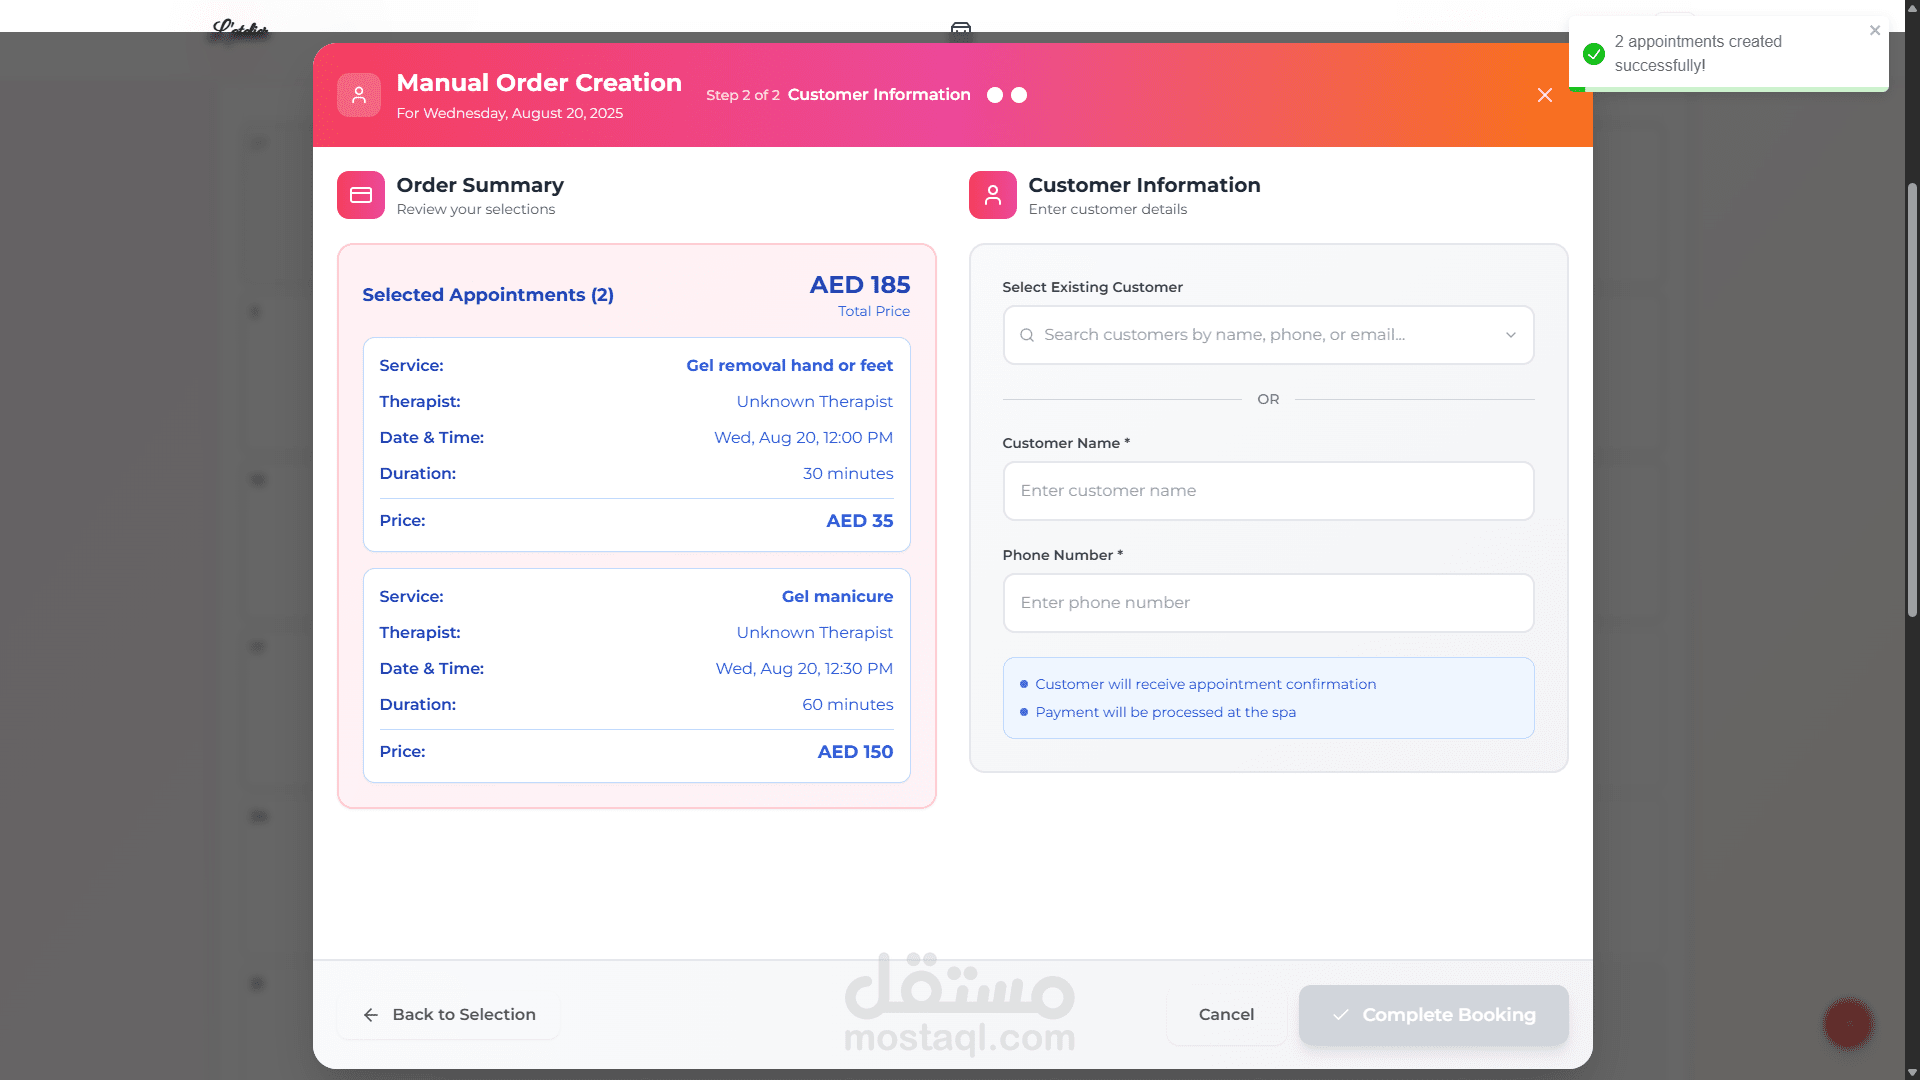Image resolution: width=1920 pixels, height=1080 pixels.
Task: Go Back to Selection
Action: [x=449, y=1014]
